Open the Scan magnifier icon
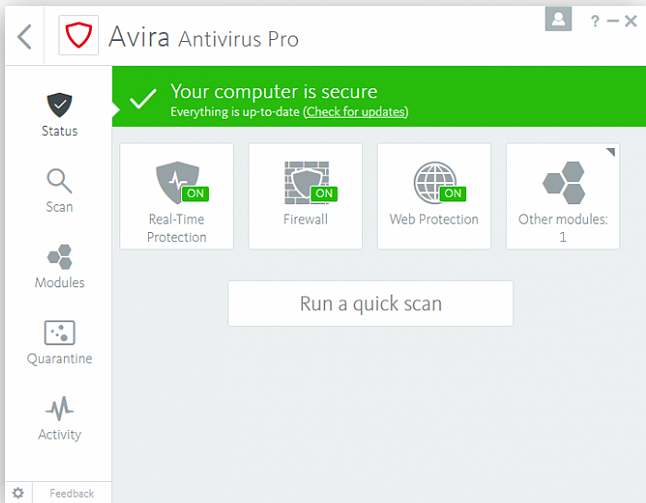Screen dimensions: 646x503 point(59,181)
